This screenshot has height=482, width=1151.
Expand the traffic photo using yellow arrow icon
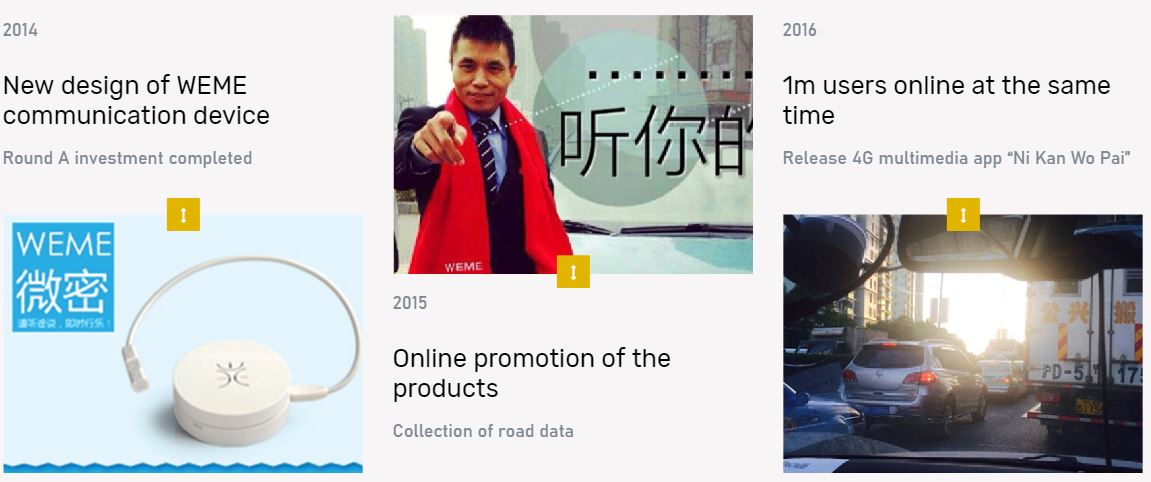point(963,214)
